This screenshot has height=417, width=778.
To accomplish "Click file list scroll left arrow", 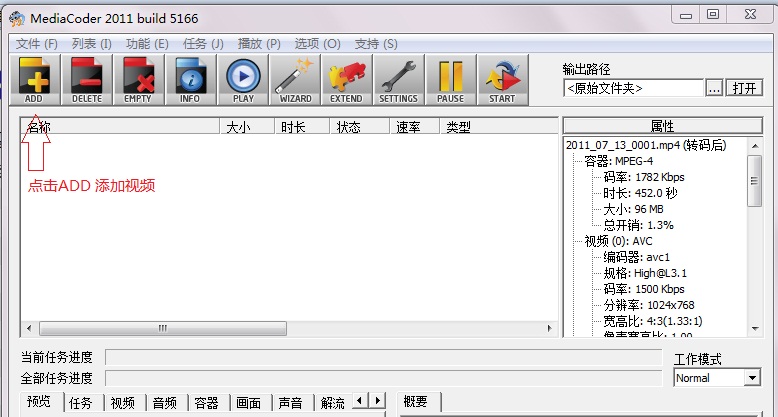I will 29,328.
